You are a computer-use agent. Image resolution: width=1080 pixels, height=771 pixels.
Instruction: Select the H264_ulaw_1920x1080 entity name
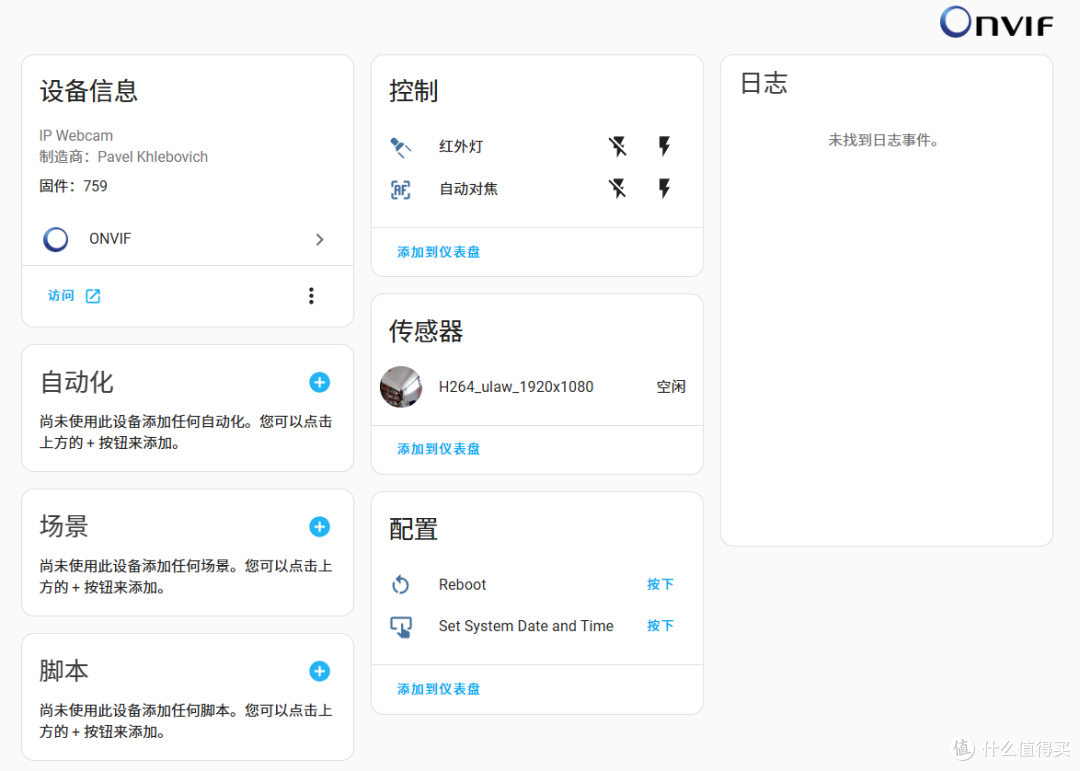click(x=516, y=387)
